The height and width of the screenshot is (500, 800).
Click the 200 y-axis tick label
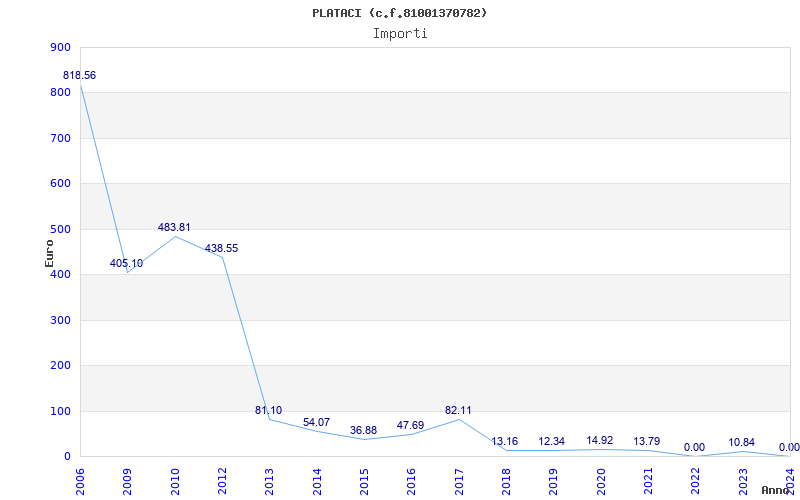[x=60, y=366]
